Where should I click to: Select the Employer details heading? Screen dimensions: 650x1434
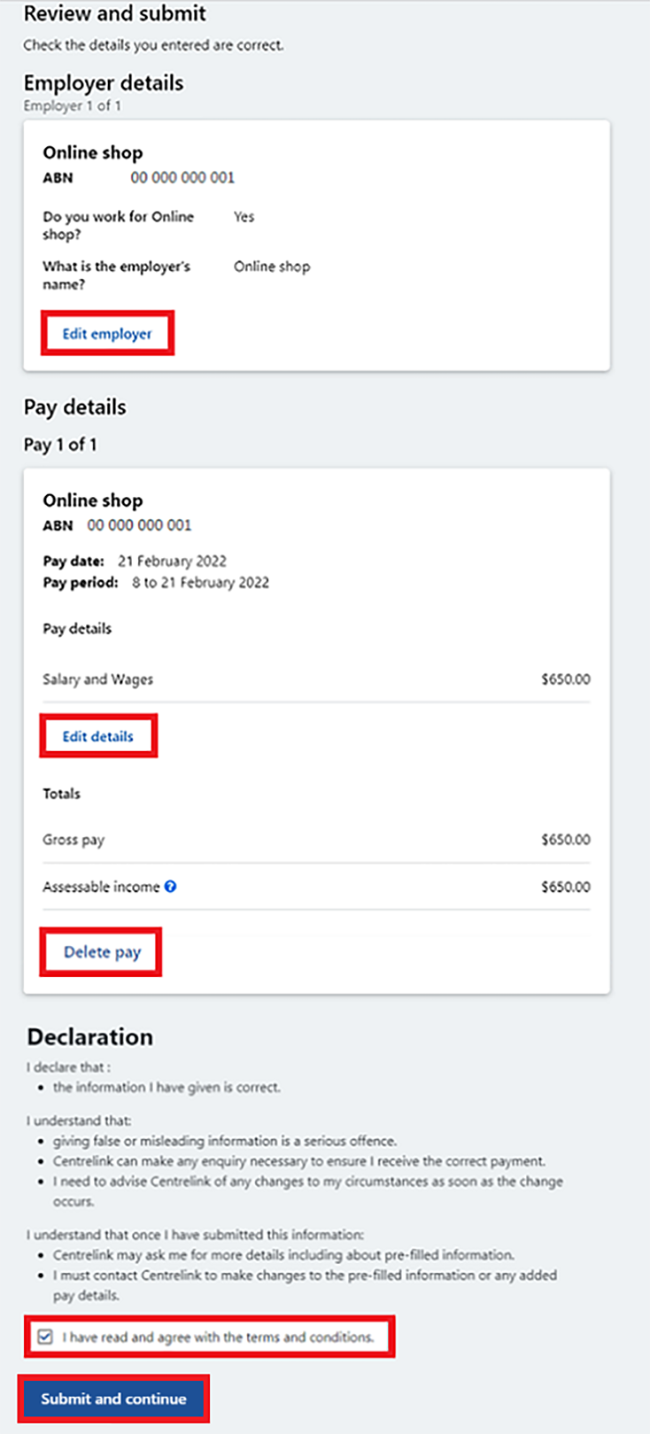click(104, 82)
